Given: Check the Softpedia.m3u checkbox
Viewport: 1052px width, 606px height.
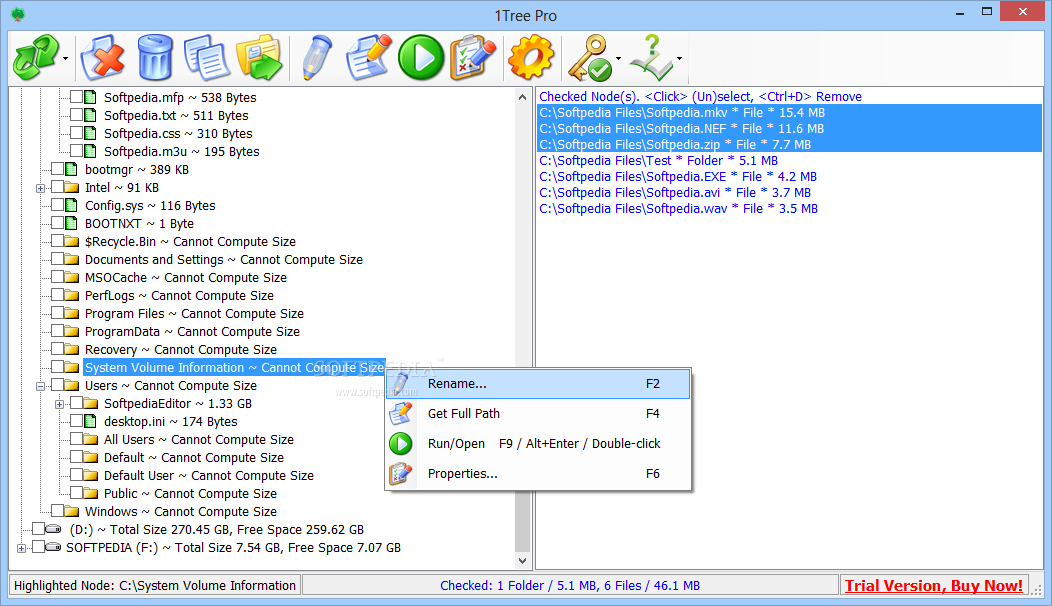Looking at the screenshot, I should 76,152.
